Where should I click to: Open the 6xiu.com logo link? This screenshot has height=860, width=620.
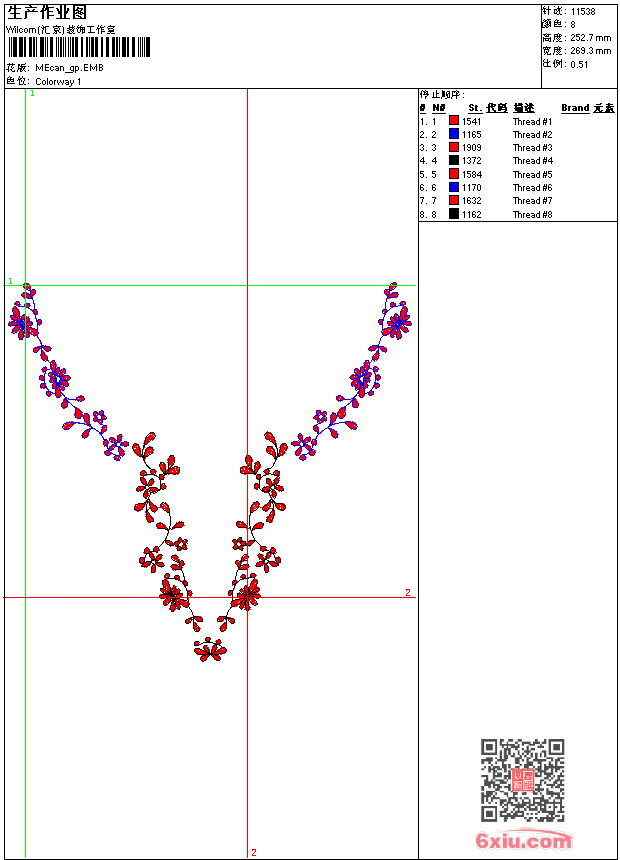[524, 841]
